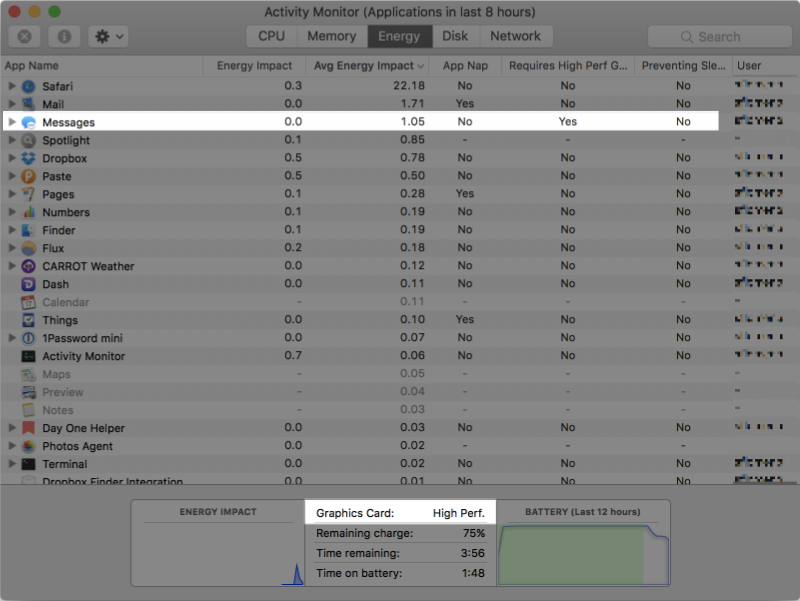800x601 pixels.
Task: Select the Photos Agent row name
Action: coord(77,446)
